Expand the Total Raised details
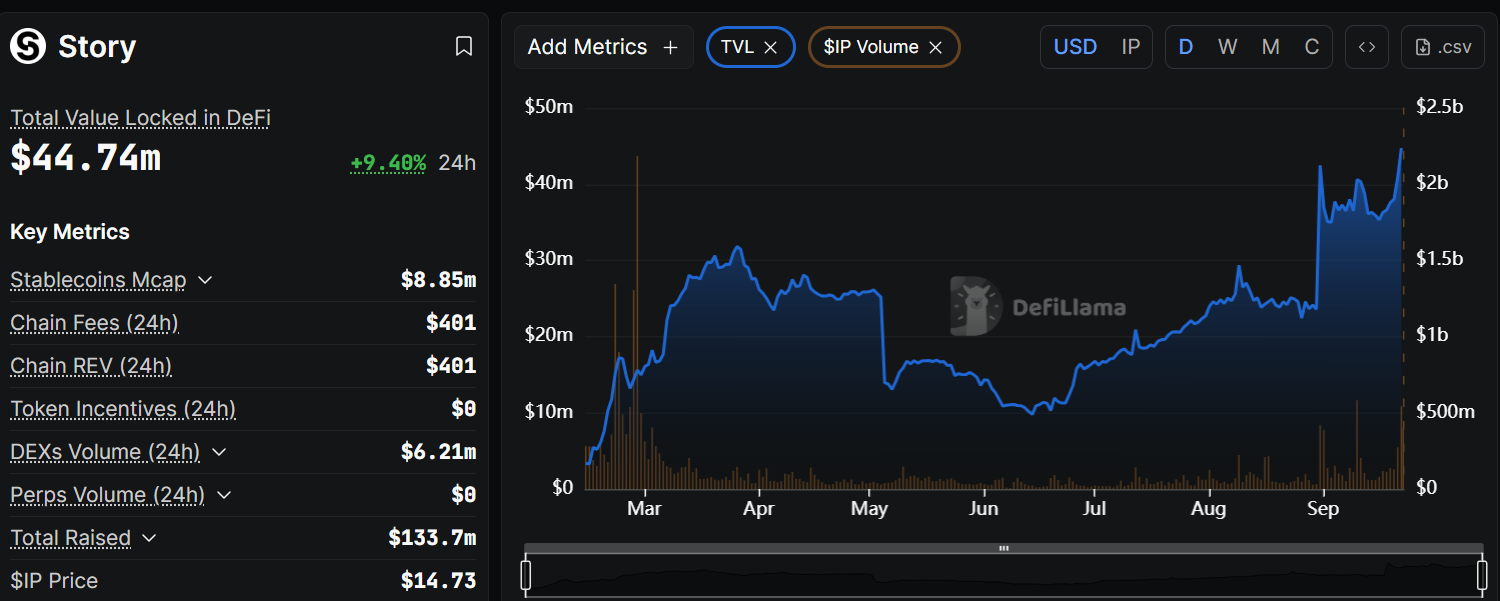Viewport: 1500px width, 601px height. click(149, 538)
